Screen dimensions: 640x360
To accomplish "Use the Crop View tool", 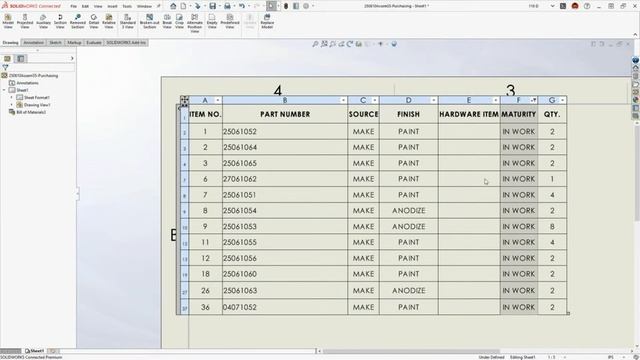I will coord(180,21).
